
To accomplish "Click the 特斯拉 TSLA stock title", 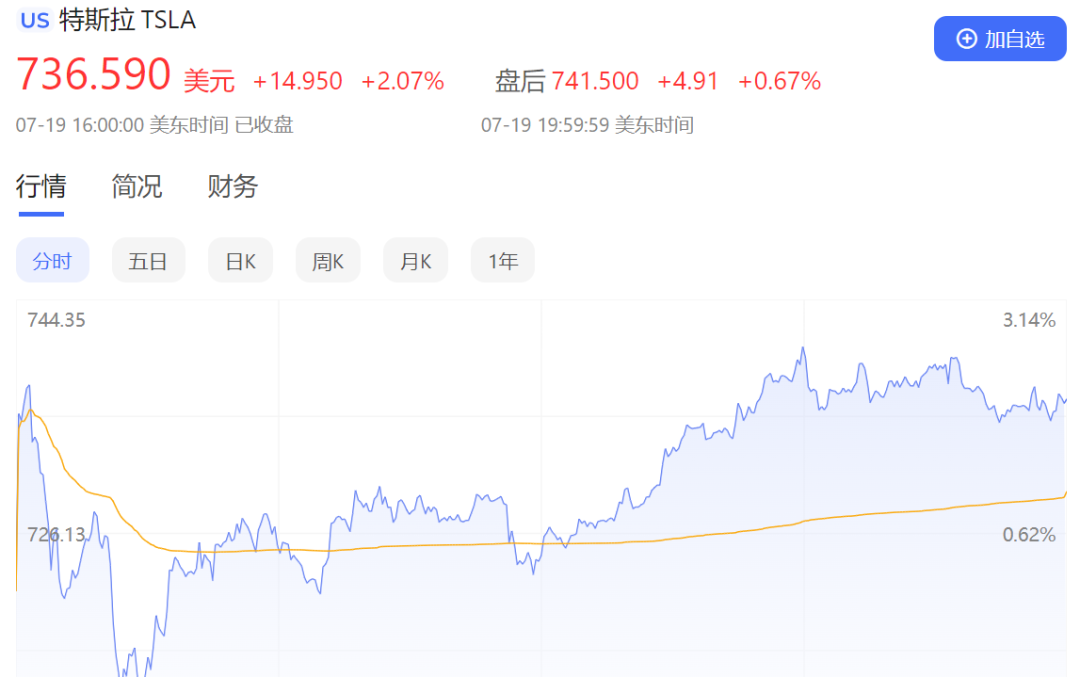I will tap(128, 20).
